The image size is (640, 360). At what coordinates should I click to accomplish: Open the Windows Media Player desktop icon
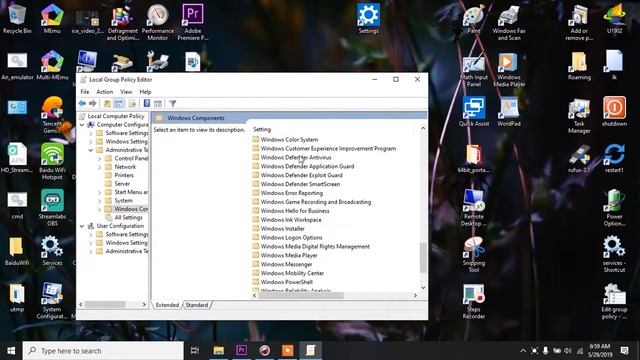click(509, 69)
